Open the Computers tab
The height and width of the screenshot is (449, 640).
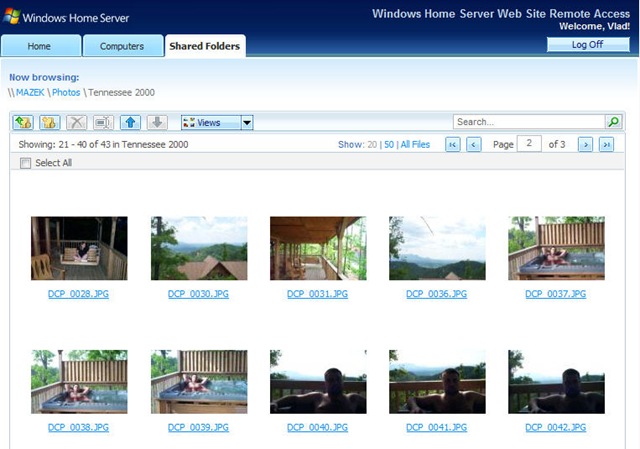(x=121, y=46)
